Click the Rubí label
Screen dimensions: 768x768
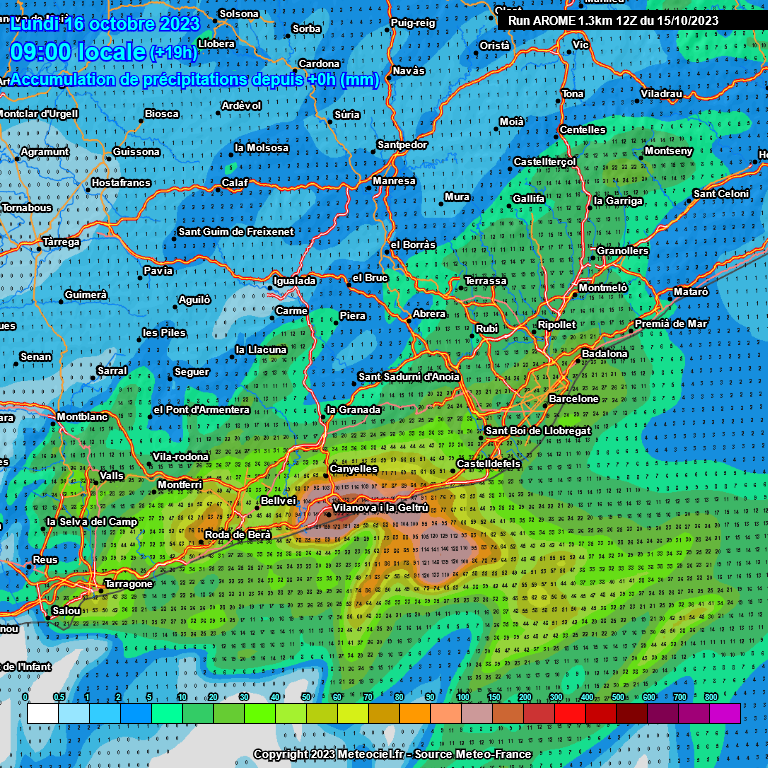click(x=487, y=329)
